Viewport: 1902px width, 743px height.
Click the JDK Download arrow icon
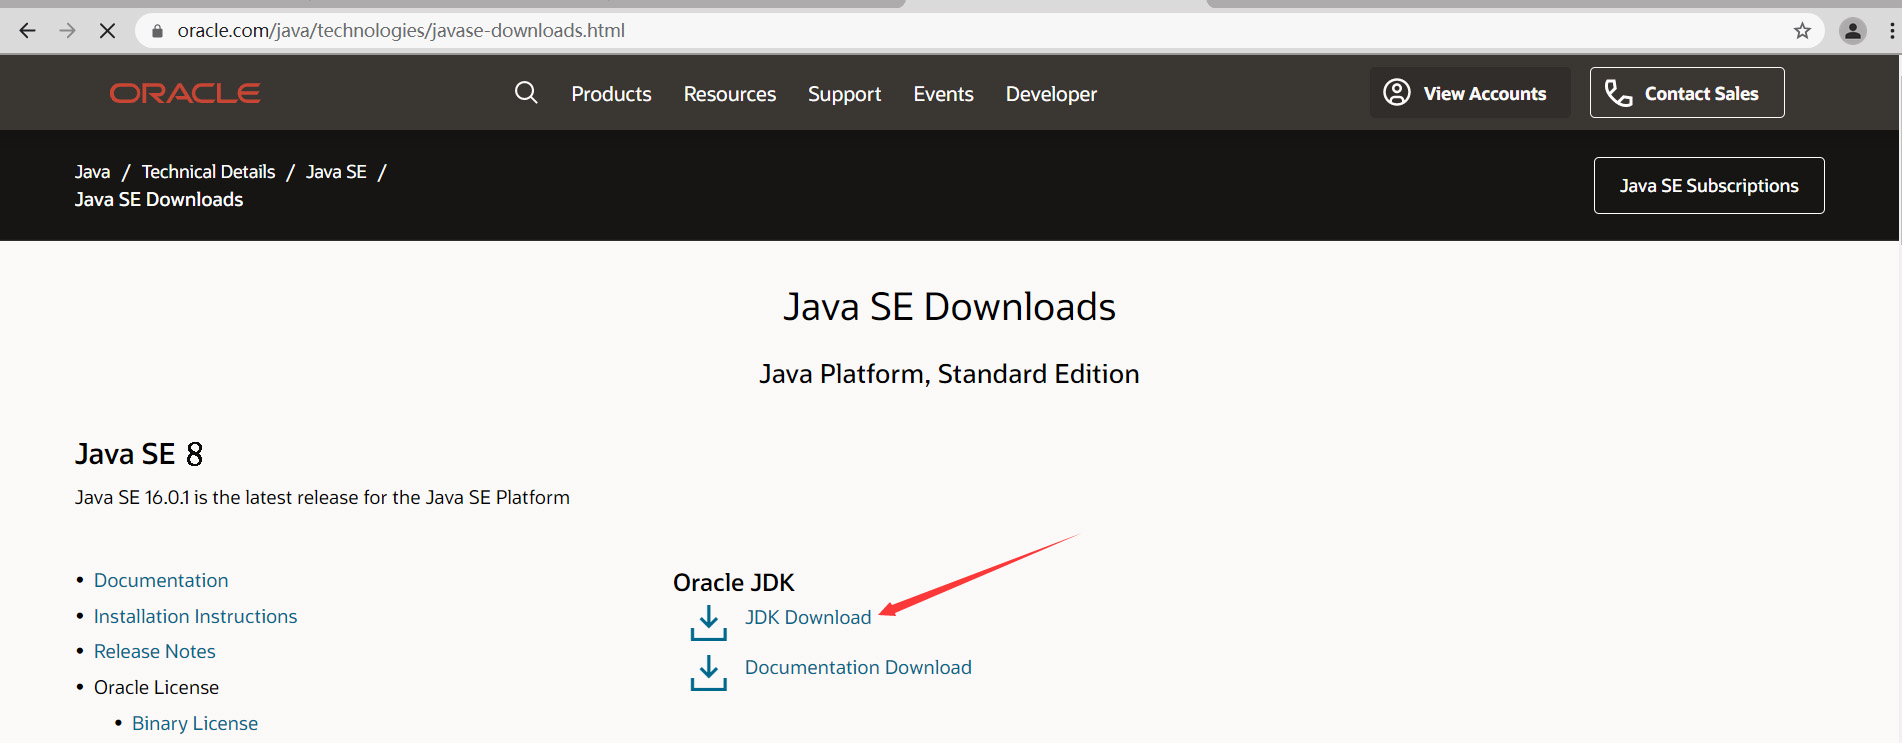click(708, 622)
